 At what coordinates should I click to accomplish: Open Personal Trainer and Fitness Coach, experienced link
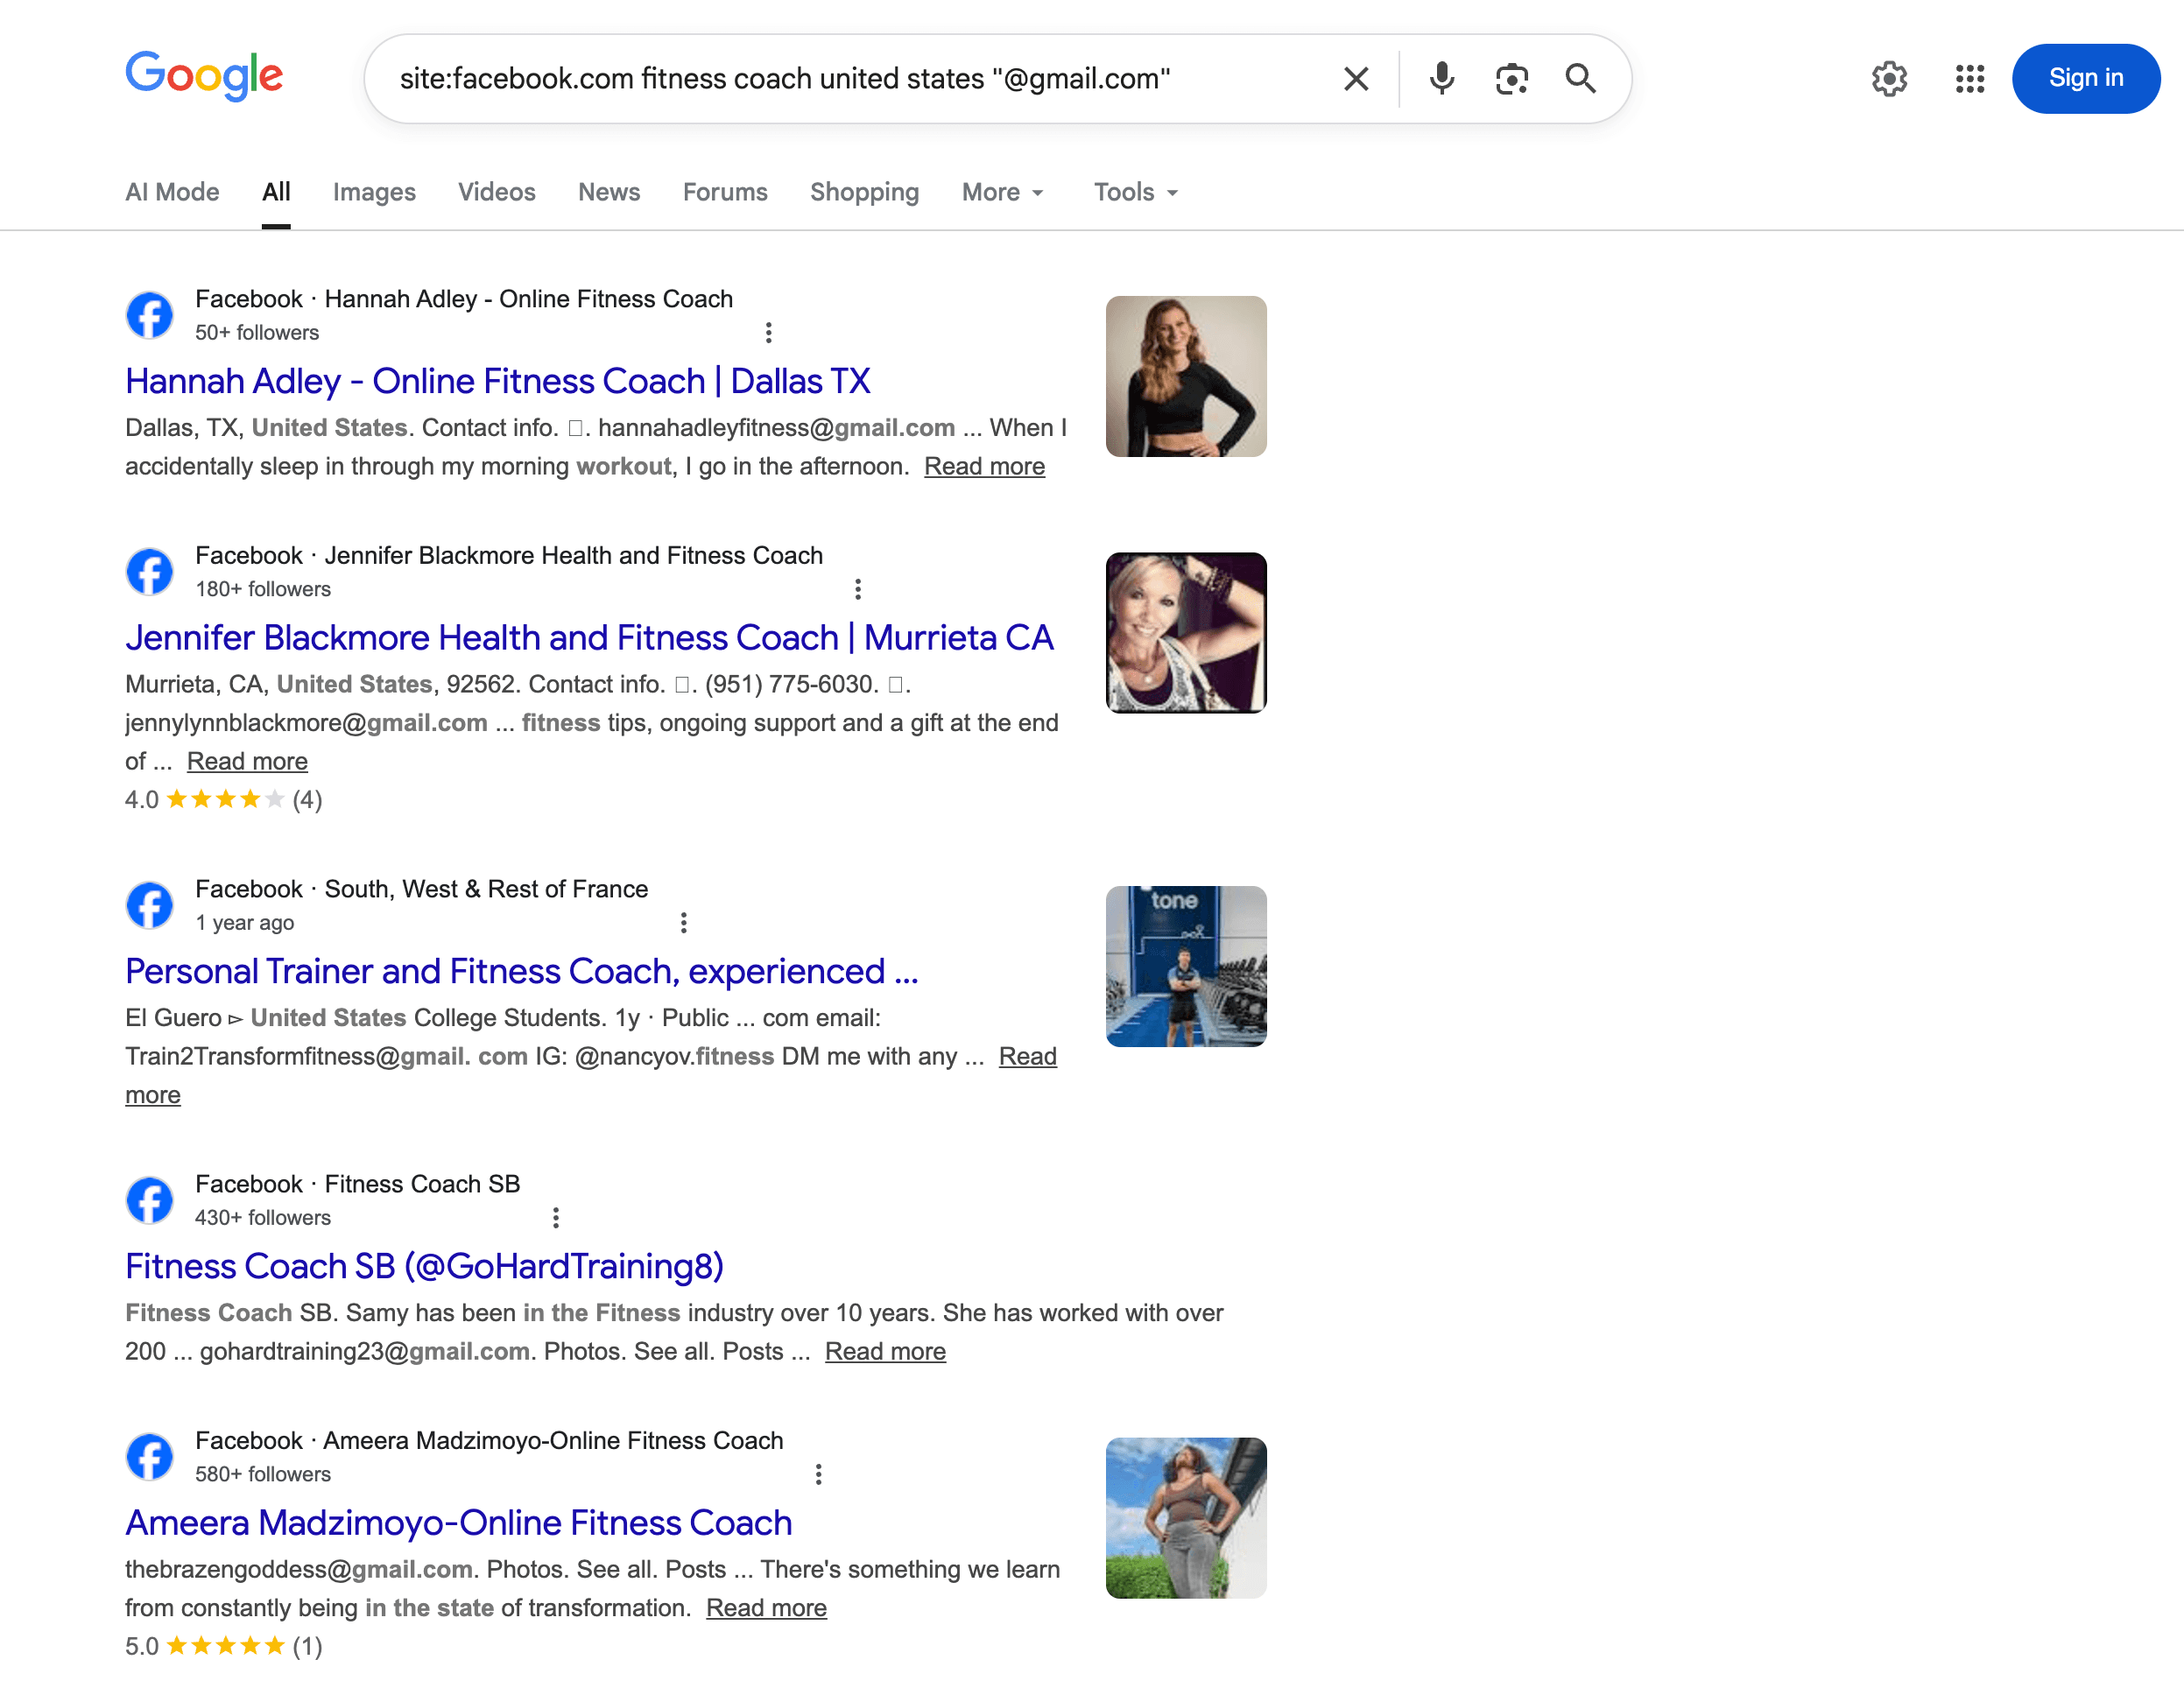pos(522,971)
